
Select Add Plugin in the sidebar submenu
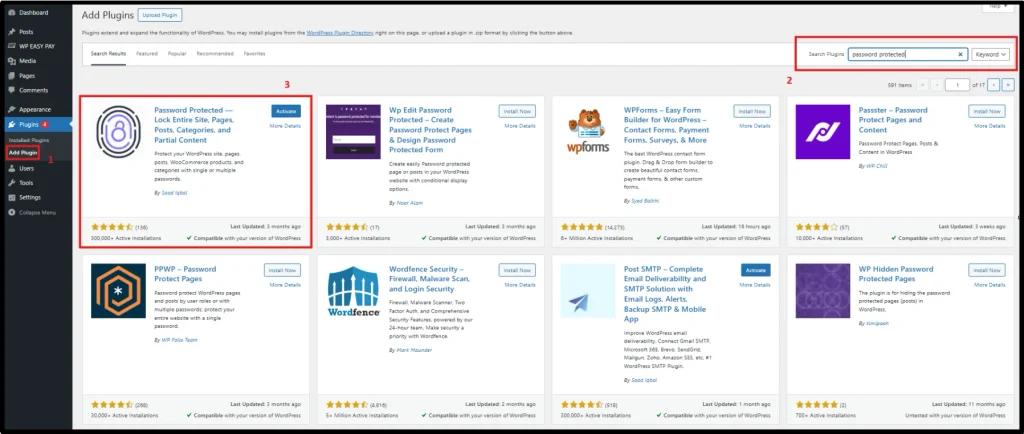[23, 153]
